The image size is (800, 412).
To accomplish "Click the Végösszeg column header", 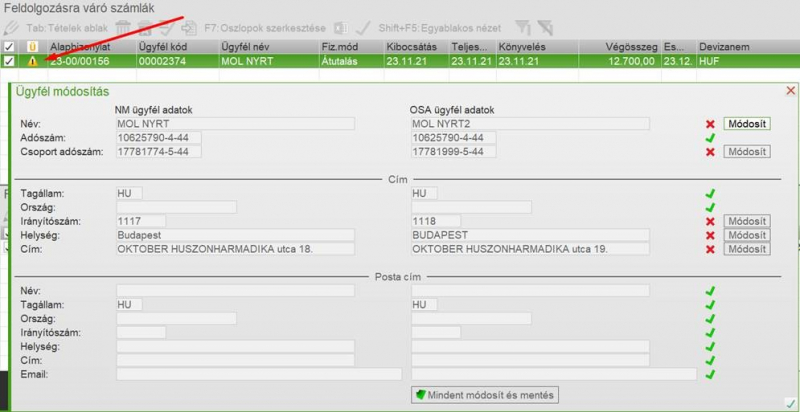I will click(x=619, y=47).
